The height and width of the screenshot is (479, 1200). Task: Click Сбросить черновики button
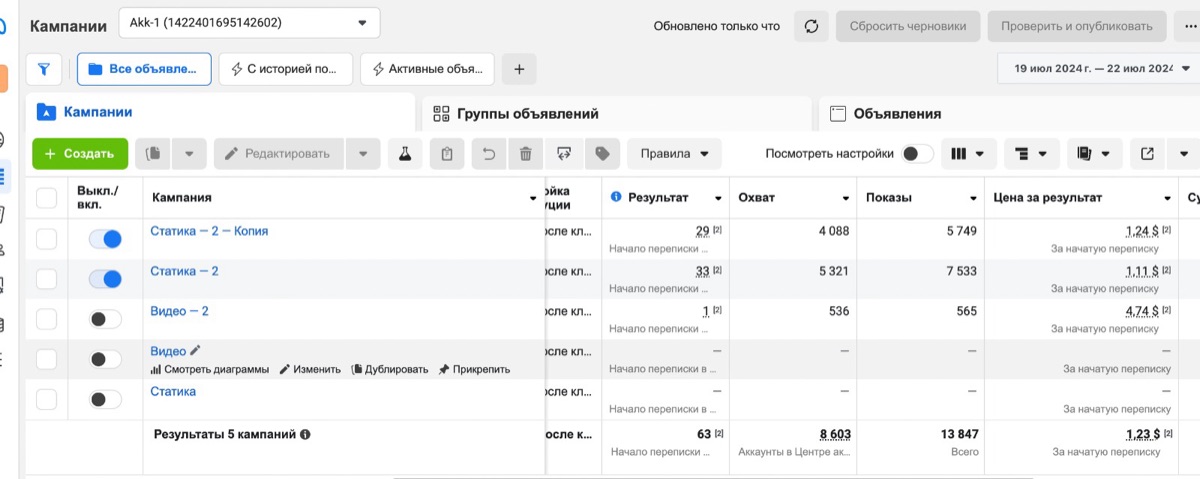tap(908, 26)
